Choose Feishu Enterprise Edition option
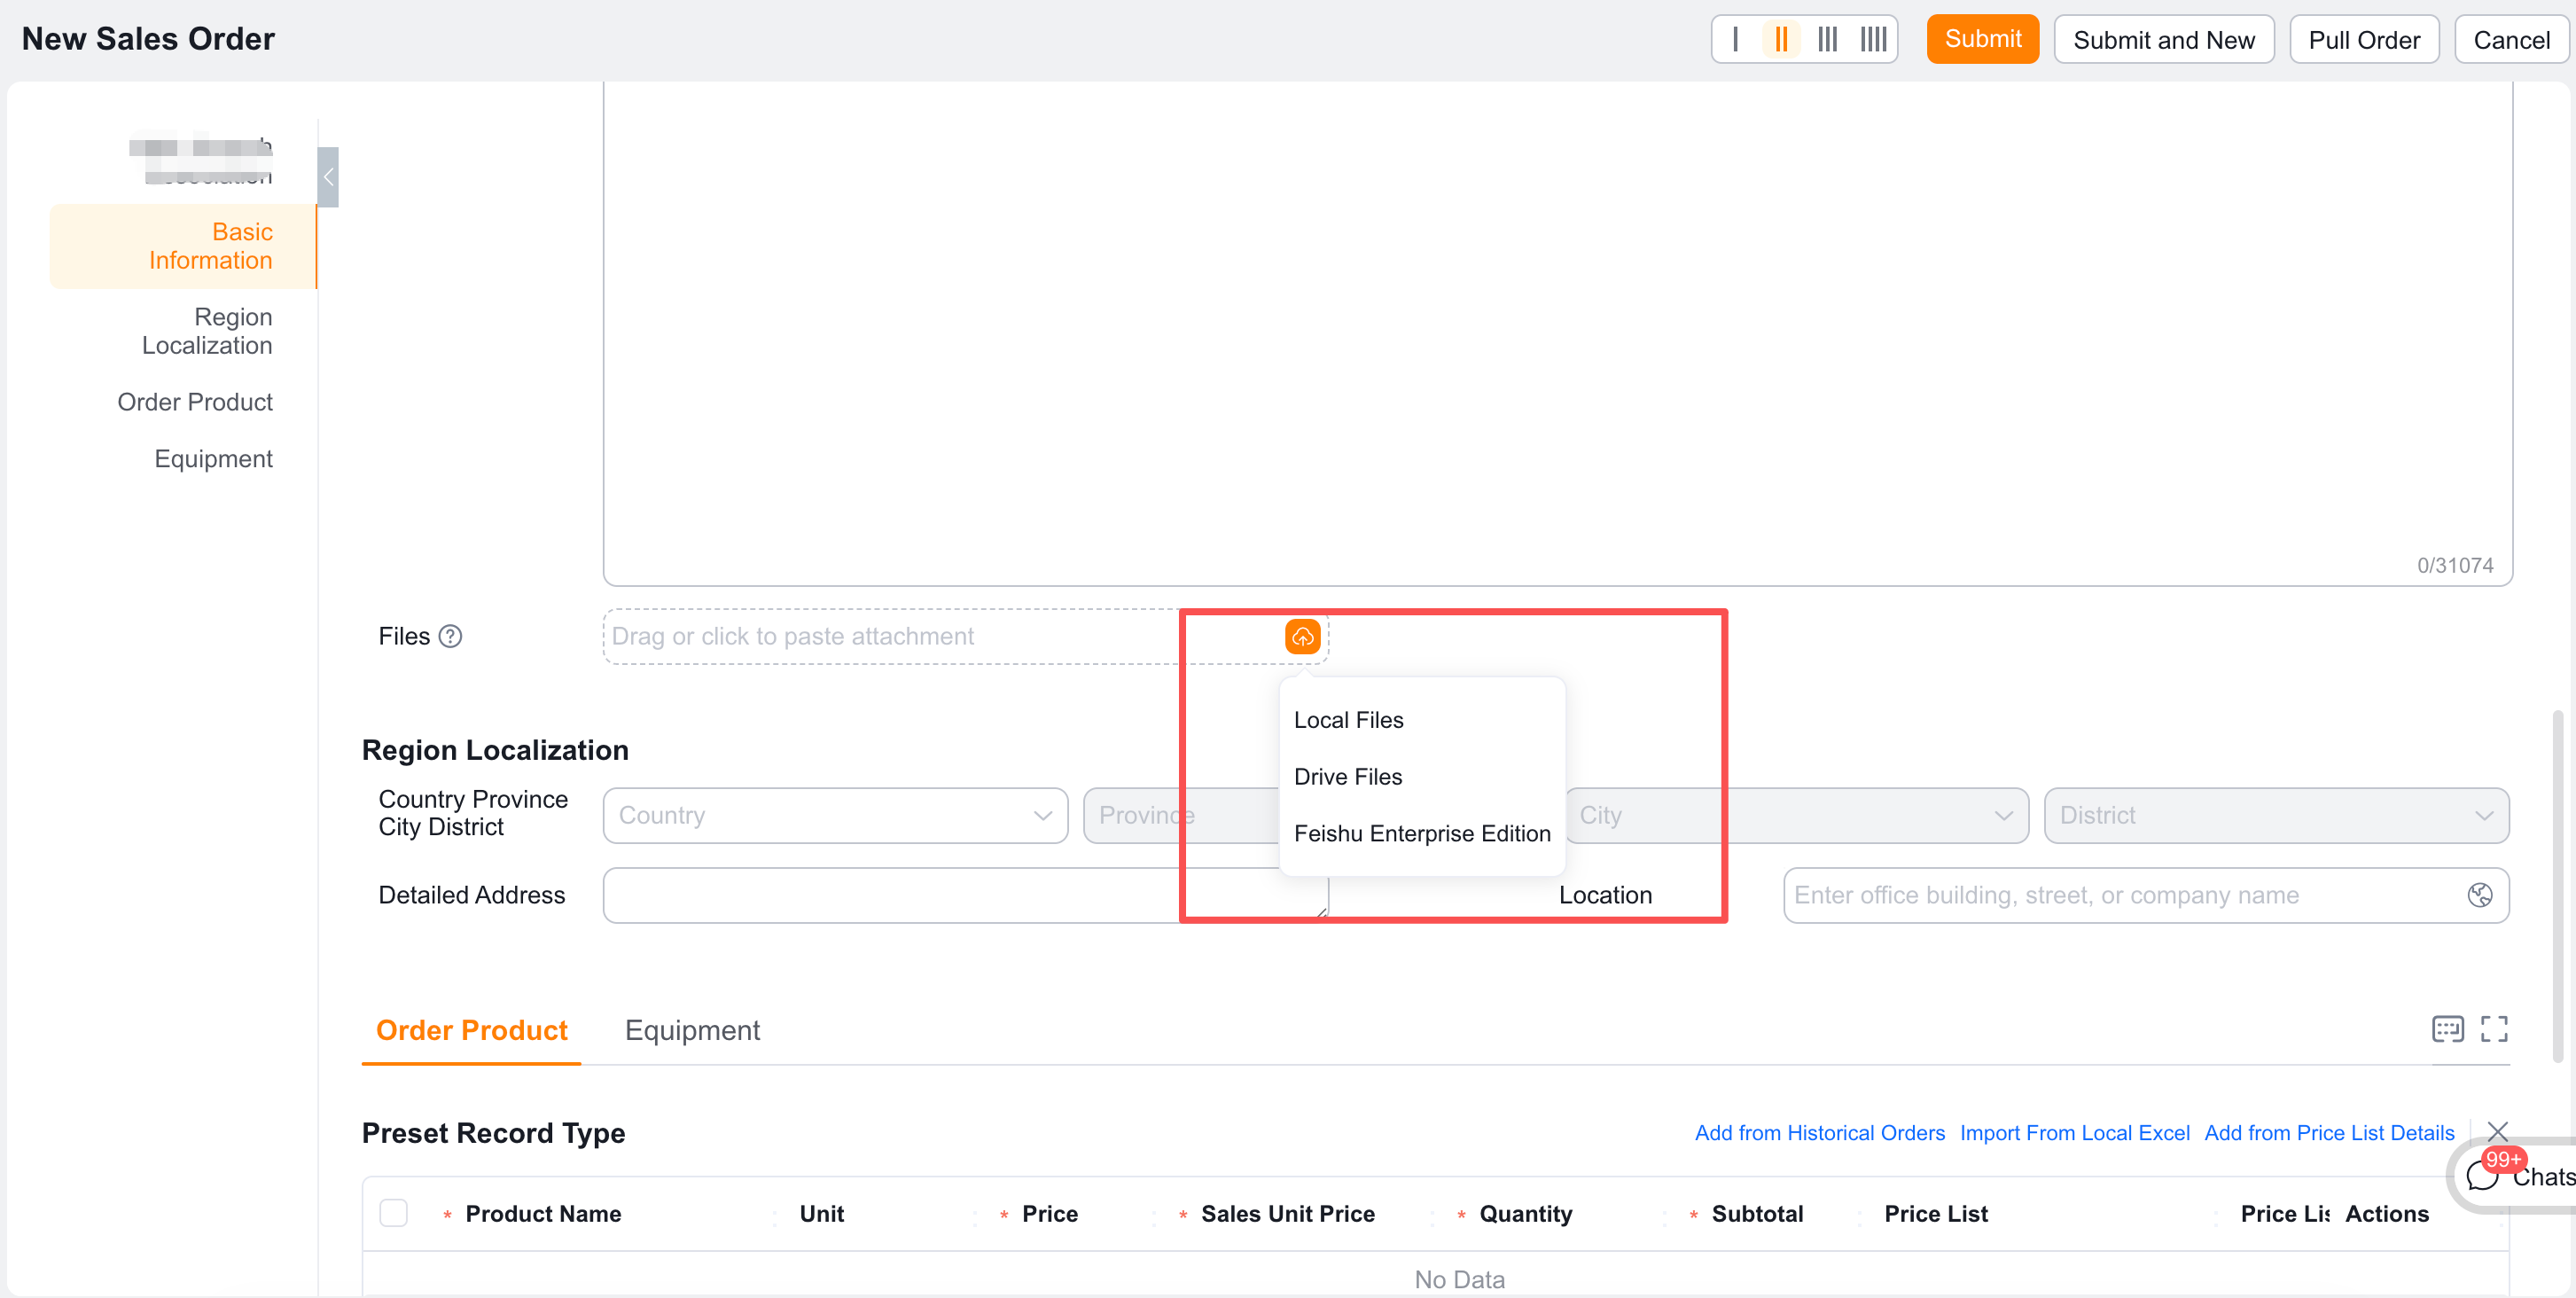The width and height of the screenshot is (2576, 1298). point(1421,833)
